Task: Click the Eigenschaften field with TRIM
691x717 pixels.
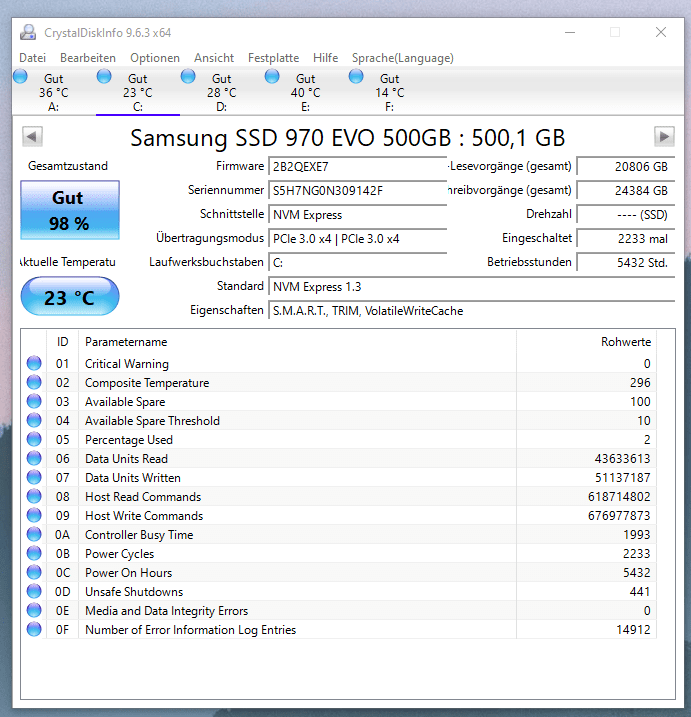Action: pyautogui.click(x=471, y=310)
